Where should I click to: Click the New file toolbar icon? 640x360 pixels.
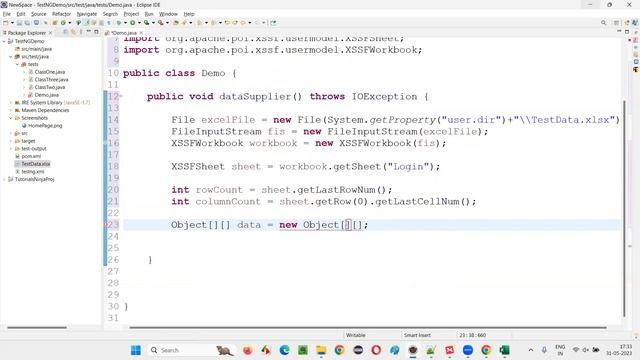coord(6,23)
